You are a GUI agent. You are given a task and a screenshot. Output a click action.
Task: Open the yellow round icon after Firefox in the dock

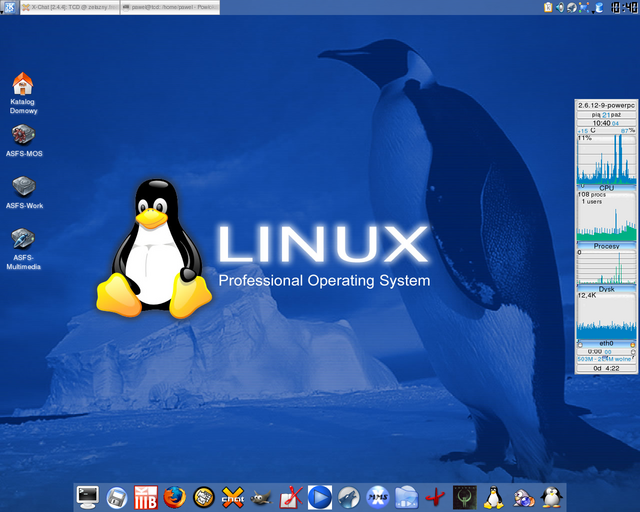pyautogui.click(x=204, y=498)
